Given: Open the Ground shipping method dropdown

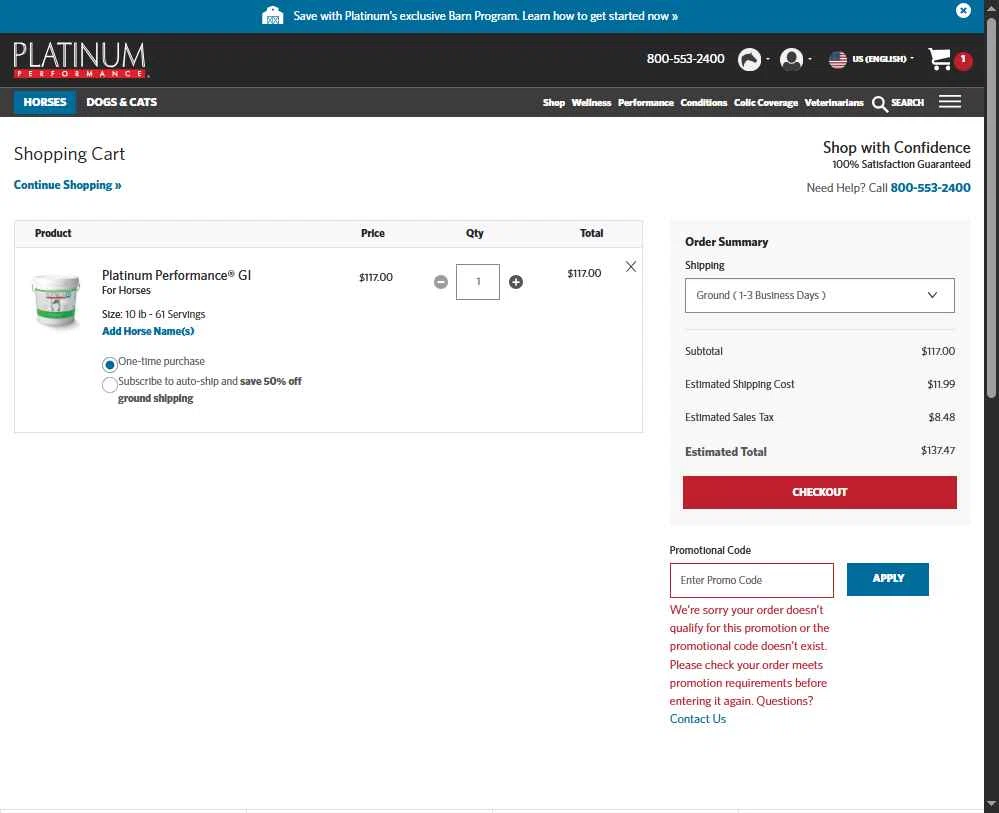Looking at the screenshot, I should coord(819,296).
